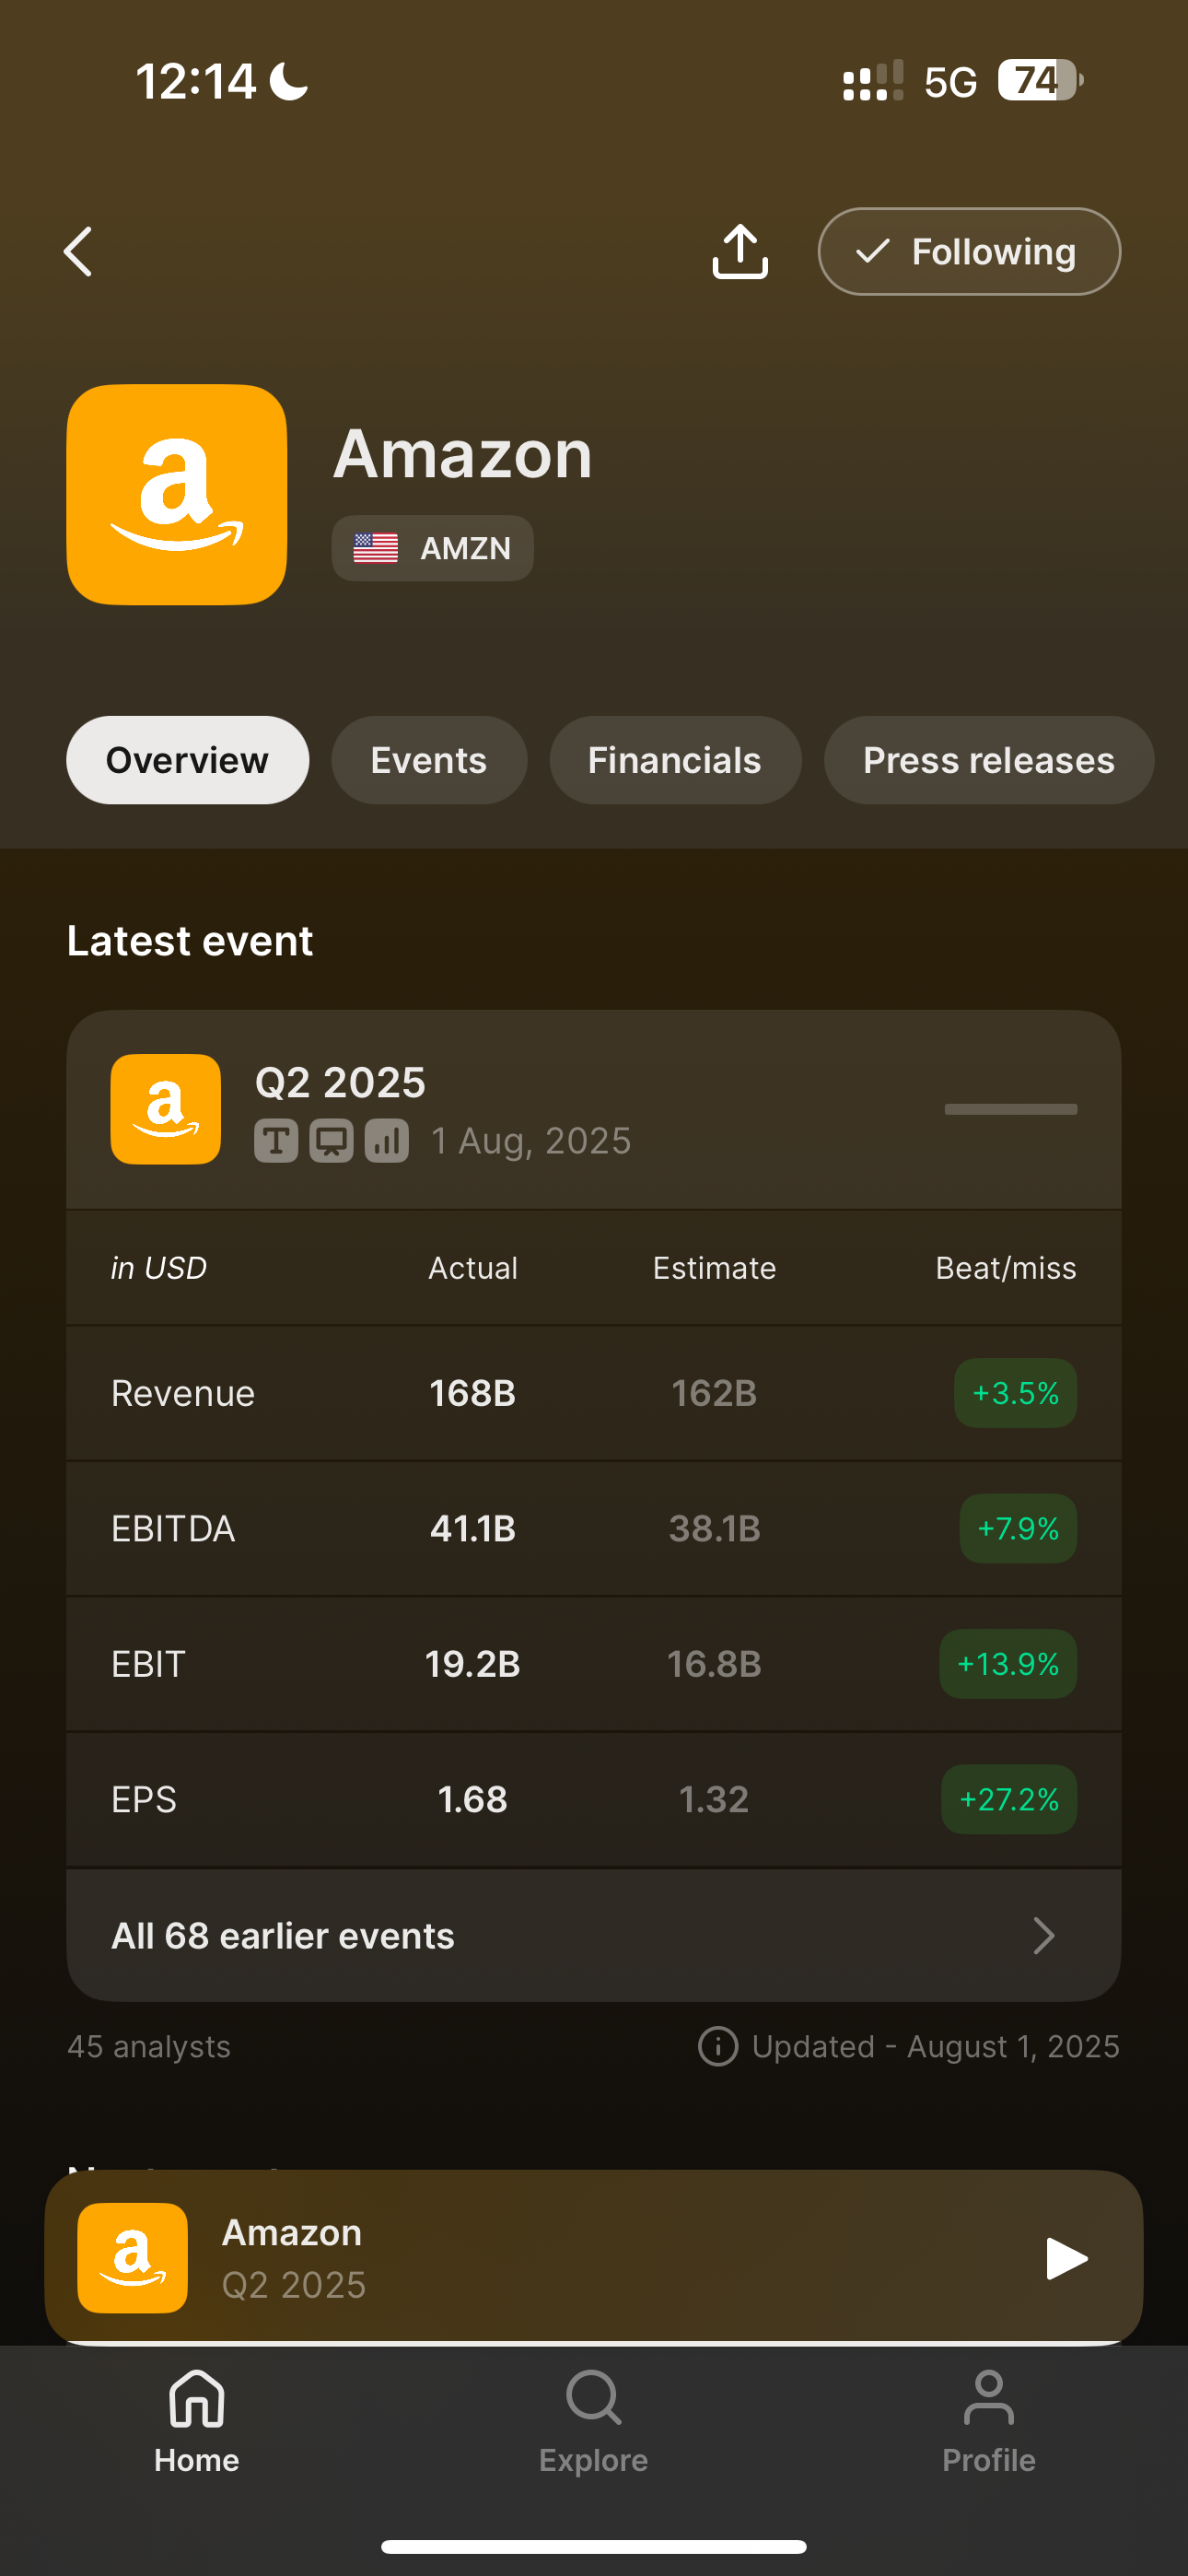Image resolution: width=1188 pixels, height=2576 pixels.
Task: Play the Amazon Q2 2025 audio
Action: tap(1066, 2258)
